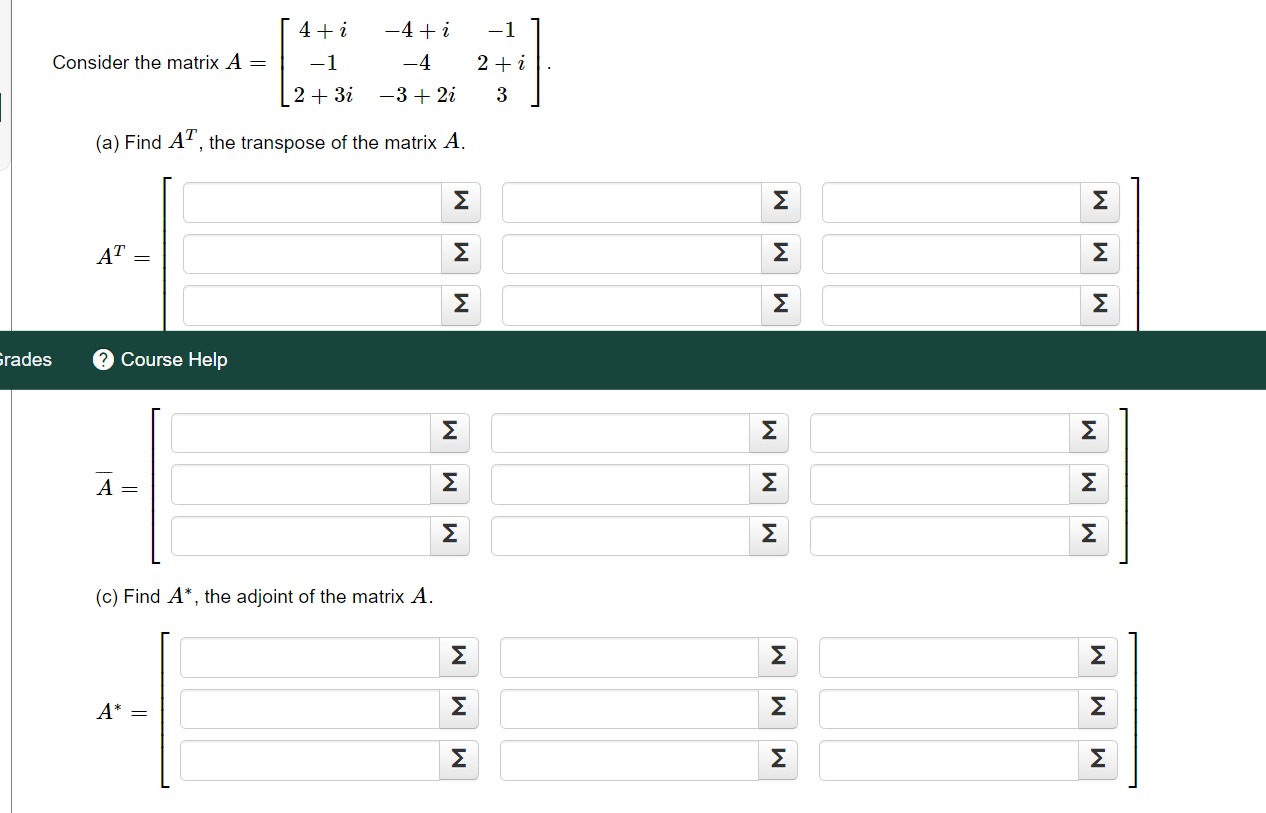This screenshot has height=813, width=1266.
Task: Open the equation editor for A transpose row 1 column 1
Action: pos(459,201)
